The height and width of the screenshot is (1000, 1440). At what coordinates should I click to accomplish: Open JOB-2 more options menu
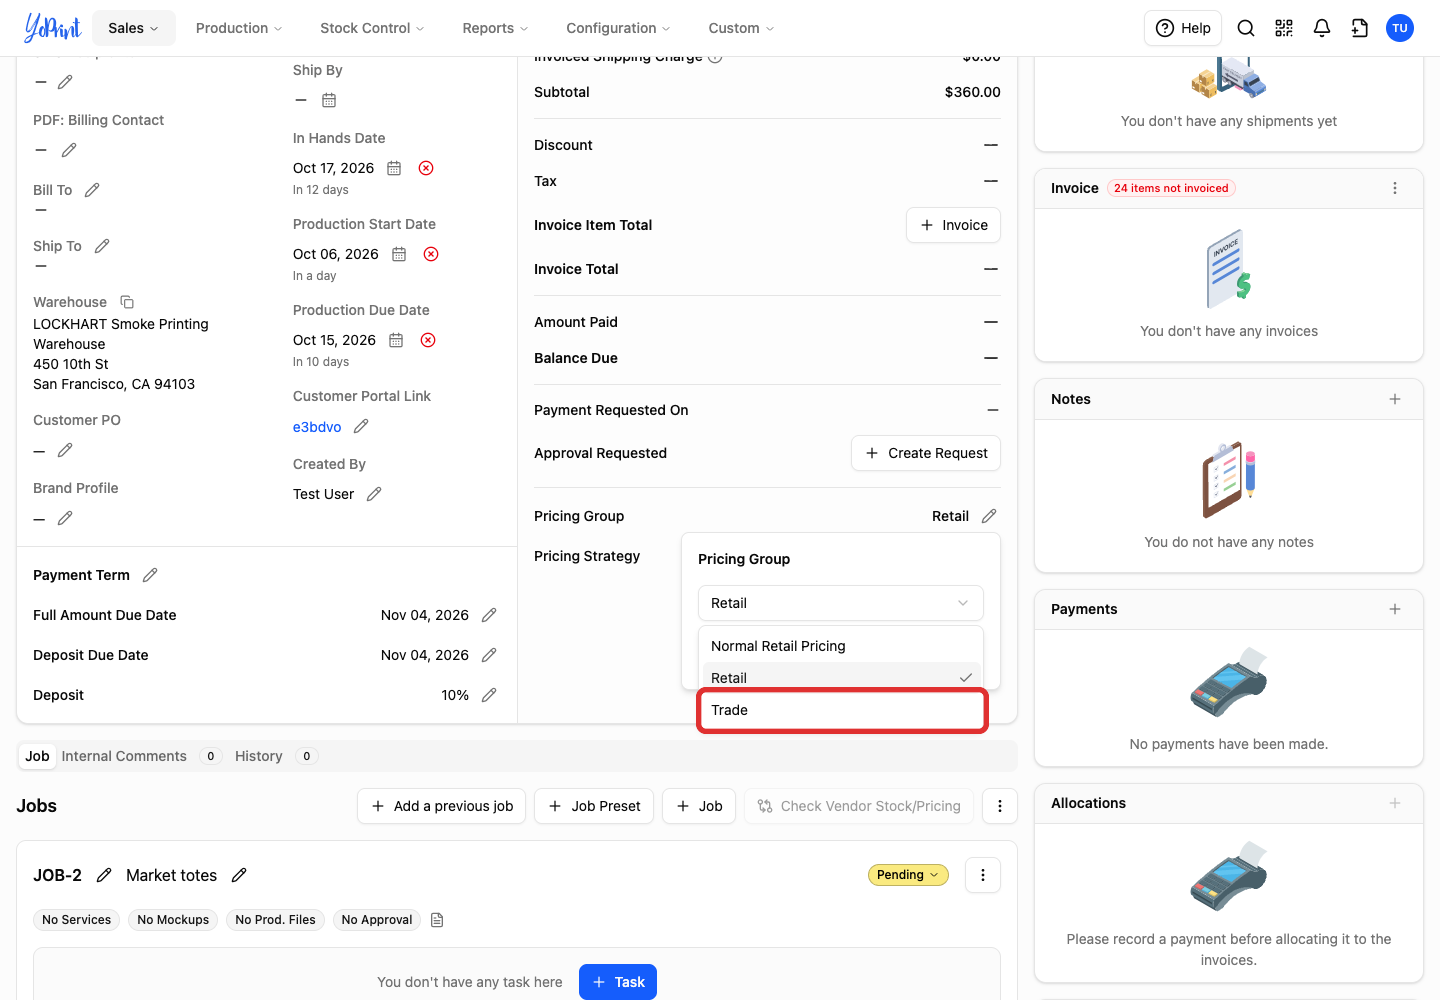(983, 875)
